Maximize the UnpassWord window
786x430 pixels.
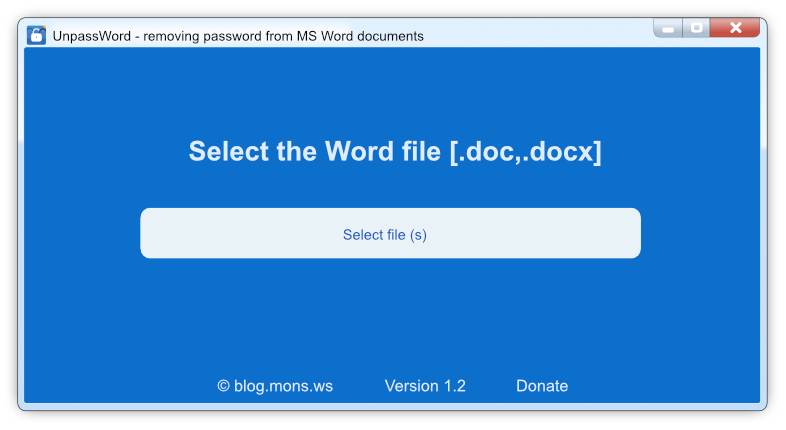point(697,28)
